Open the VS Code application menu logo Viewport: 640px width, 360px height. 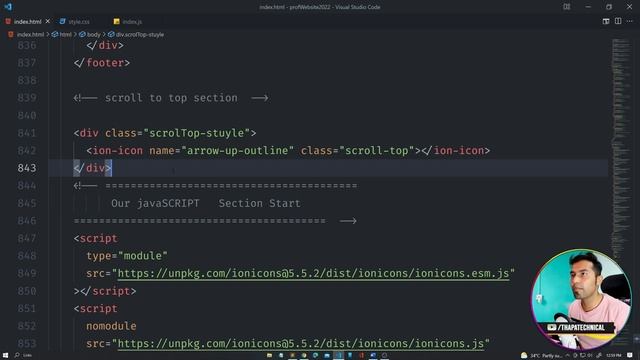(8, 7)
